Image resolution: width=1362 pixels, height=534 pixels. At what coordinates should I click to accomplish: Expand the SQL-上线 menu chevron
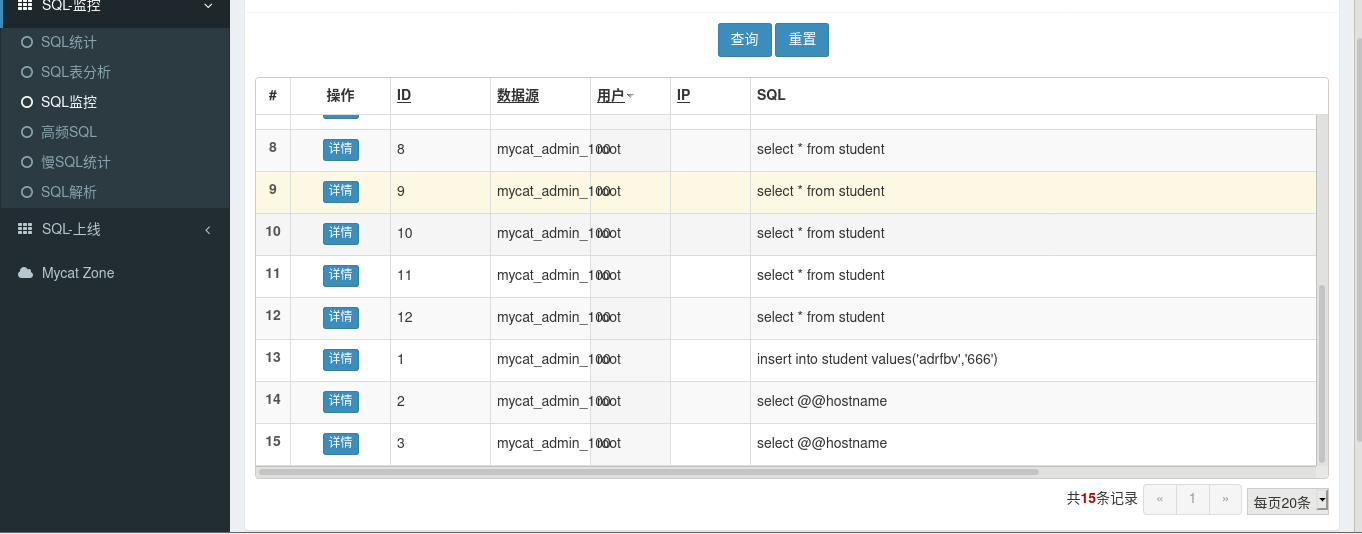(x=208, y=230)
